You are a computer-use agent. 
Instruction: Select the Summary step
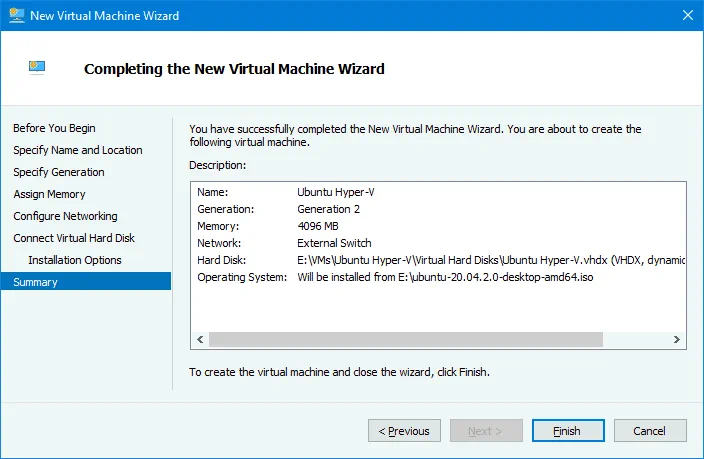coord(35,282)
